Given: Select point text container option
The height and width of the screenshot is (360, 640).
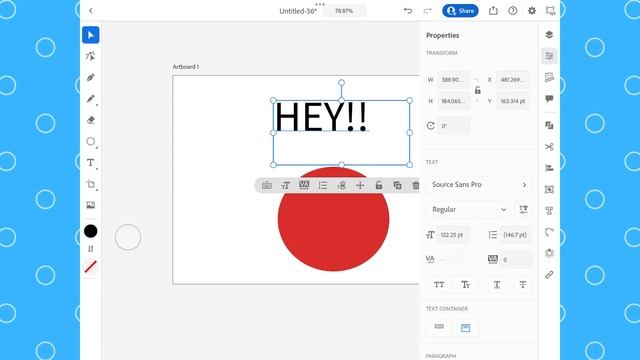Looking at the screenshot, I should (439, 327).
